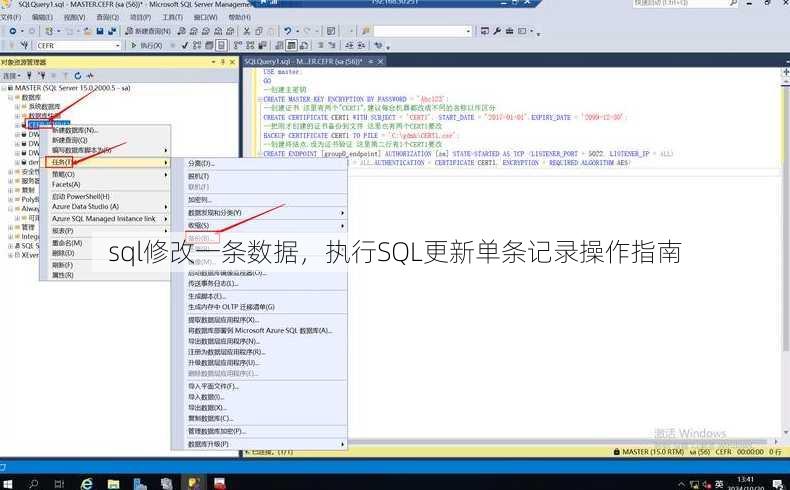Select 脱机(T) in the tasks submenu
Screen dimensions: 790x490
[x=259, y=176]
